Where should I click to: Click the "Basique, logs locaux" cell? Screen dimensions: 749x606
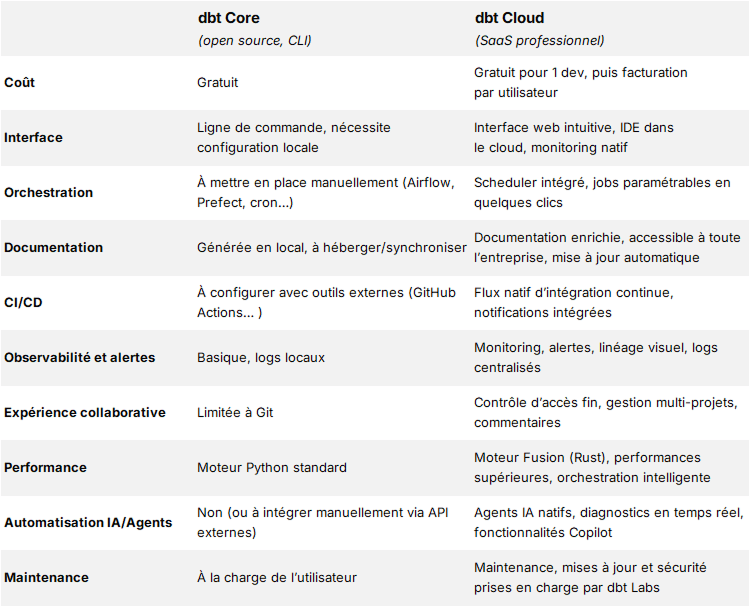coord(261,357)
